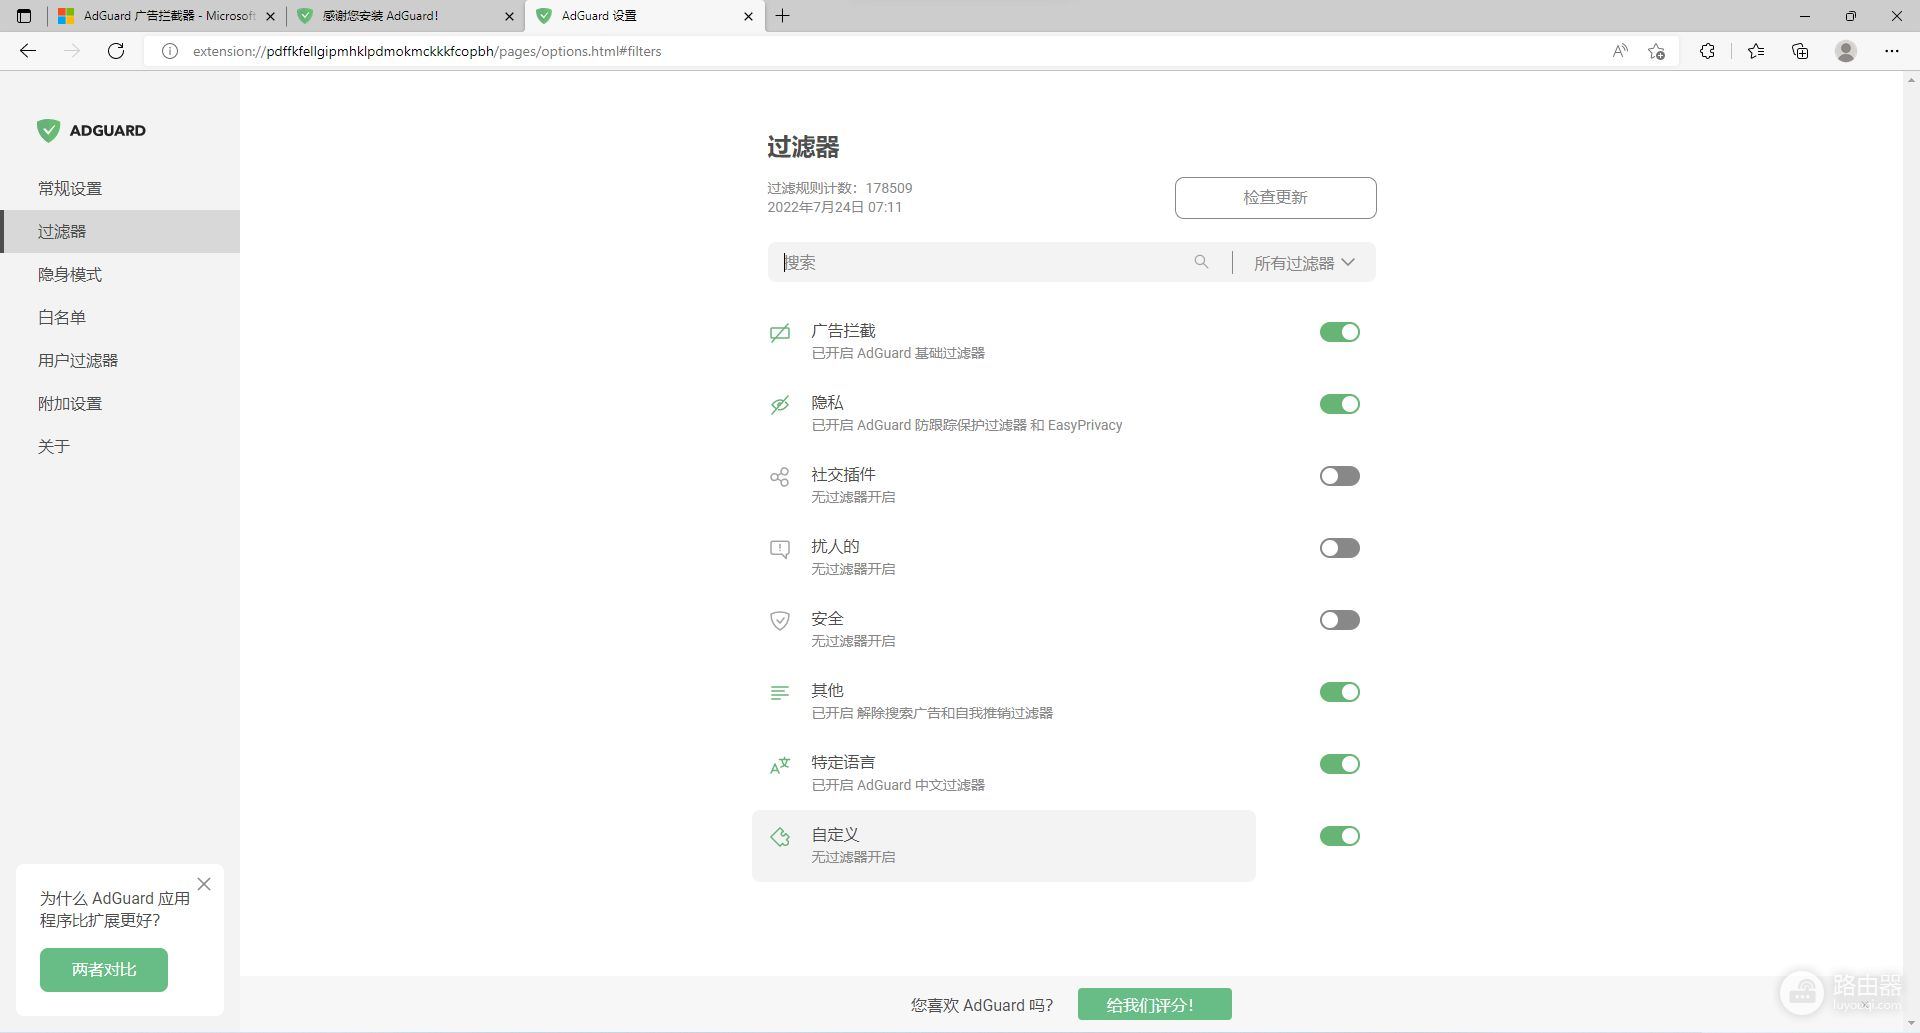This screenshot has width=1920, height=1033.
Task: Open the 广告拦截 filter category
Action: point(1004,342)
